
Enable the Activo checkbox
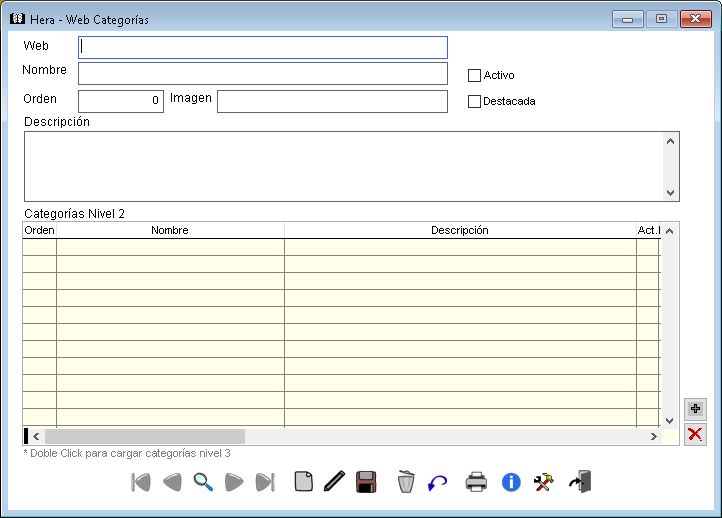click(x=475, y=75)
